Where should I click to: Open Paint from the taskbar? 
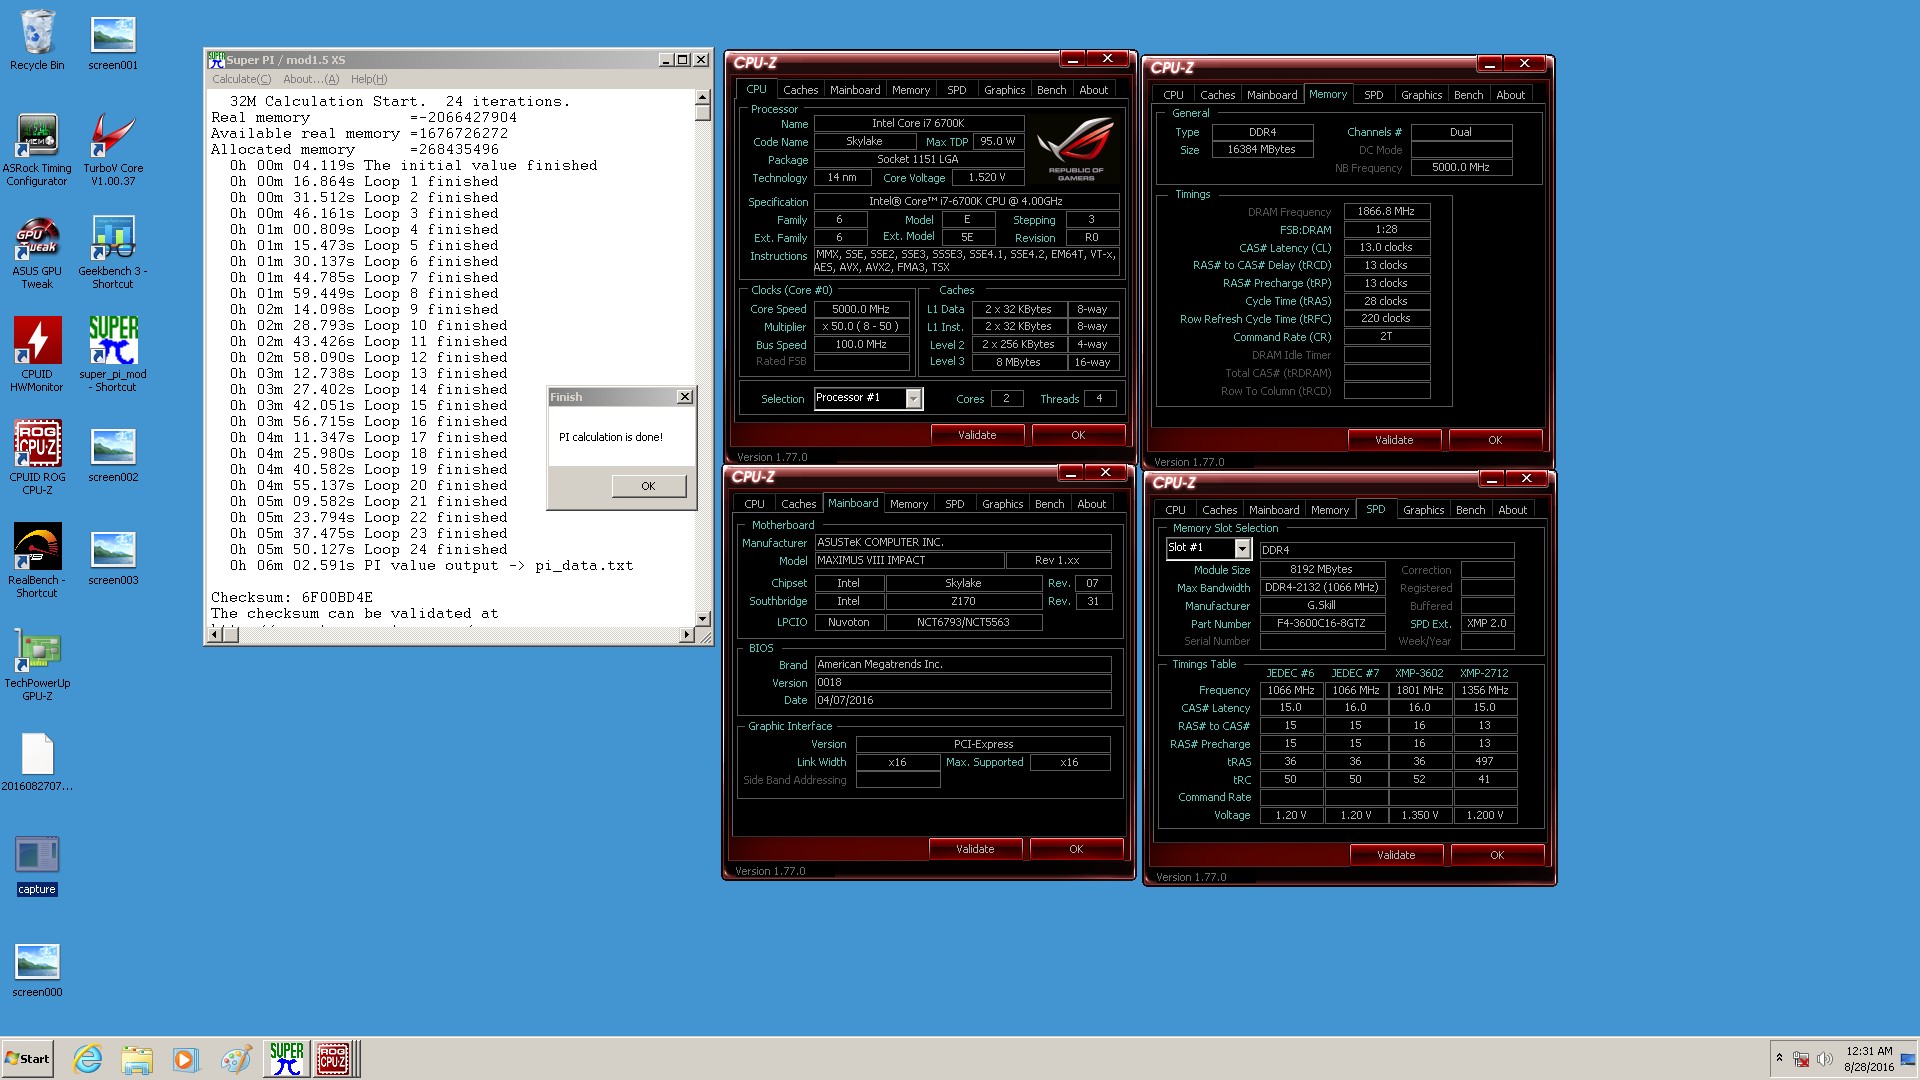pyautogui.click(x=235, y=1059)
